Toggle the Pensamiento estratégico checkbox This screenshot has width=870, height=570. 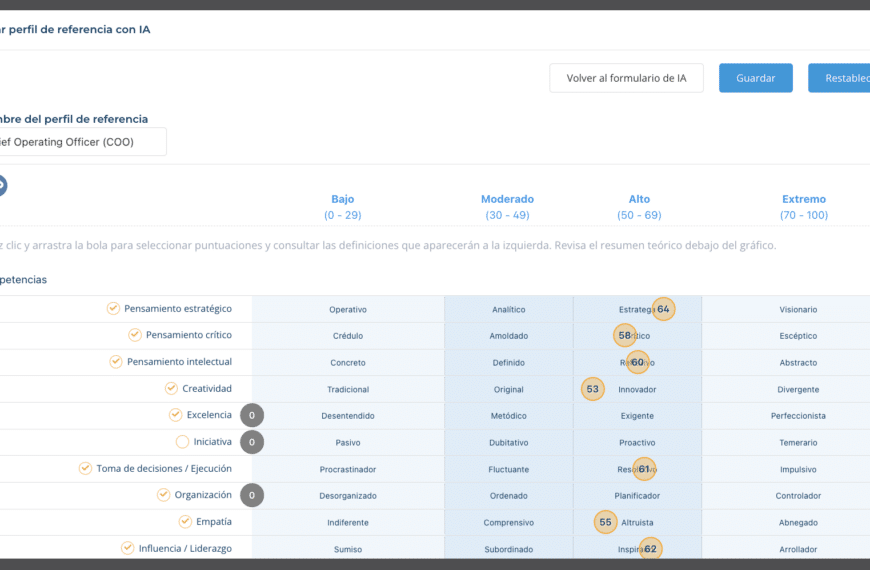tap(114, 309)
